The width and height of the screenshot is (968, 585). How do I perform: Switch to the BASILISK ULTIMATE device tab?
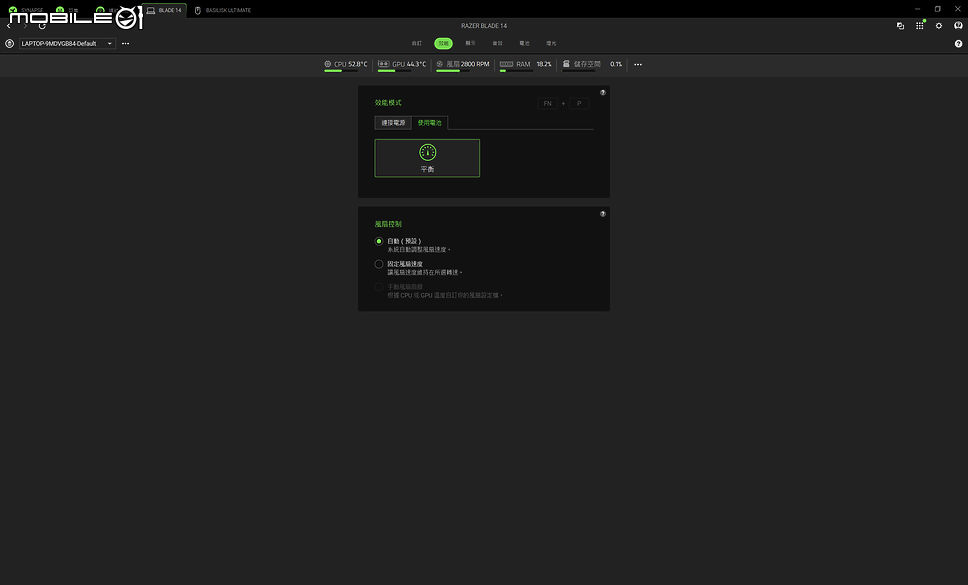223,10
